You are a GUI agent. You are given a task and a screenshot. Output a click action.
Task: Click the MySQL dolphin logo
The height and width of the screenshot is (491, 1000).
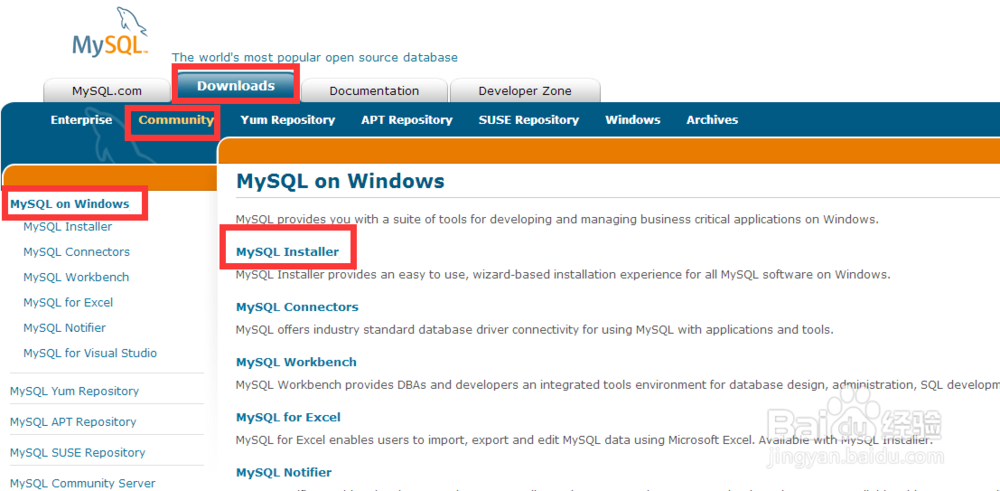click(110, 33)
